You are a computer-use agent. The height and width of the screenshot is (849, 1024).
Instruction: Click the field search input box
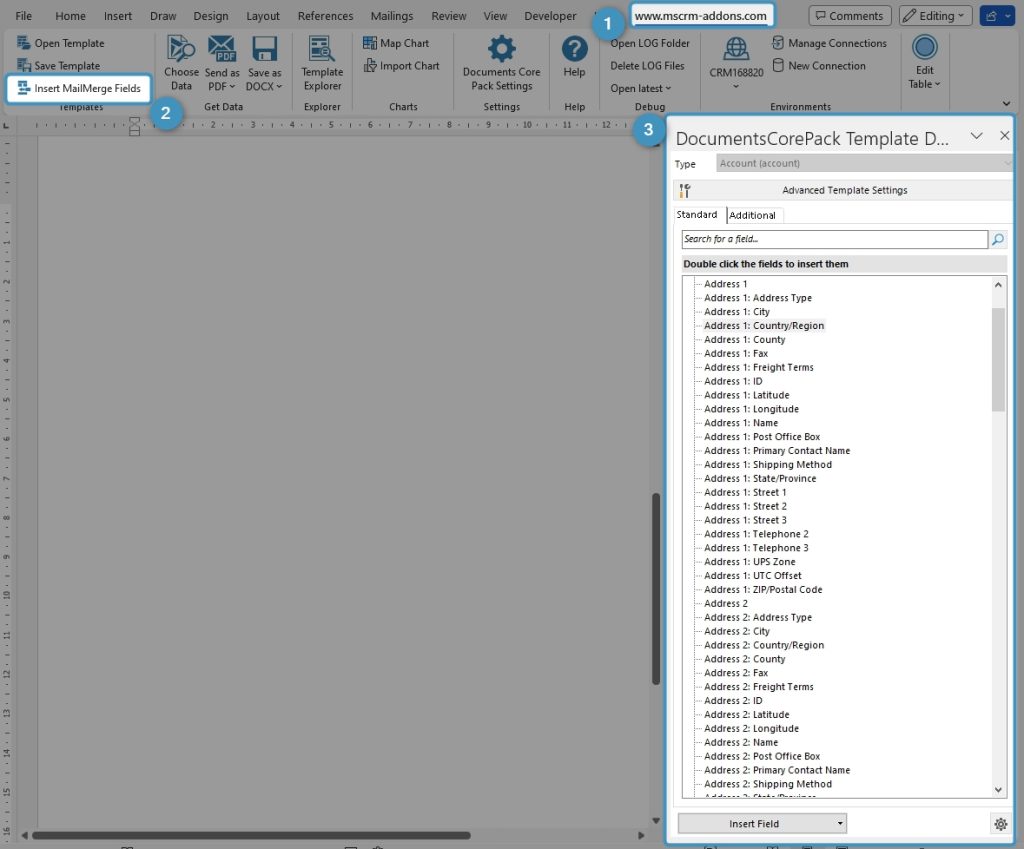(834, 239)
